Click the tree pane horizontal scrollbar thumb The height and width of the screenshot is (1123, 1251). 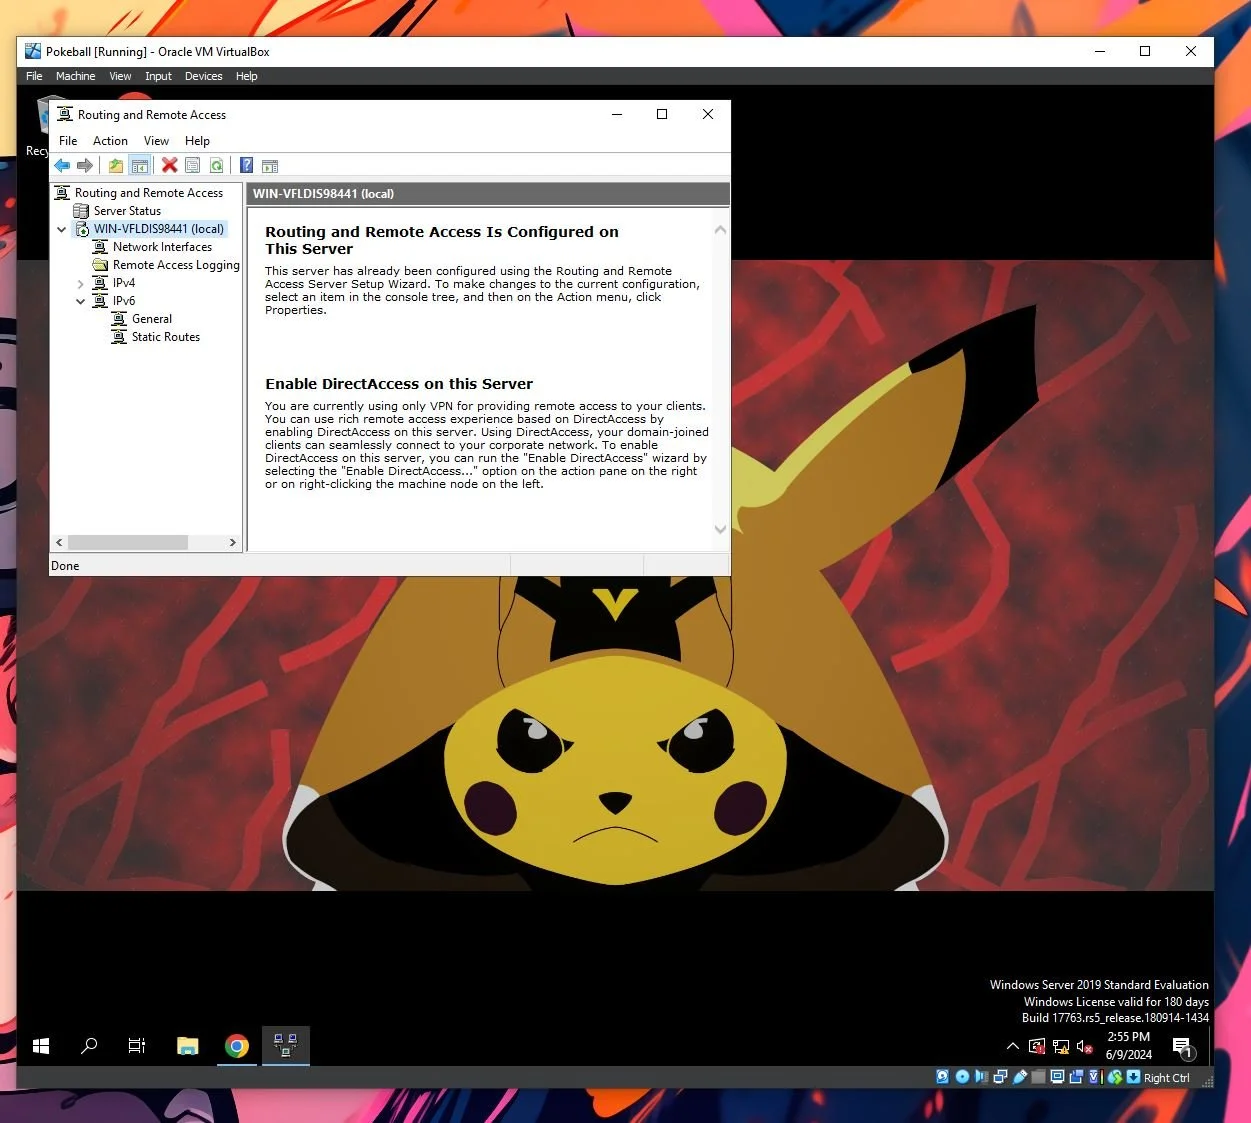tap(127, 542)
